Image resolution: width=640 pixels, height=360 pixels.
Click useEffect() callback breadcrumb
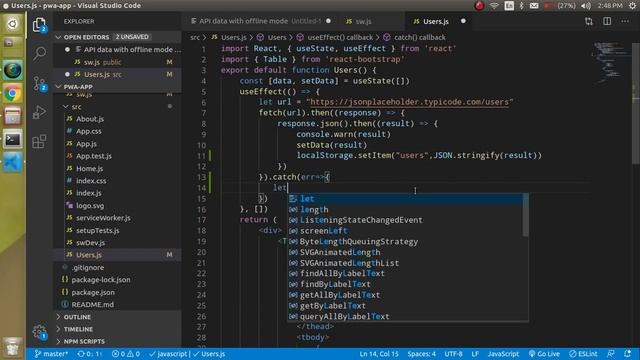click(x=335, y=38)
